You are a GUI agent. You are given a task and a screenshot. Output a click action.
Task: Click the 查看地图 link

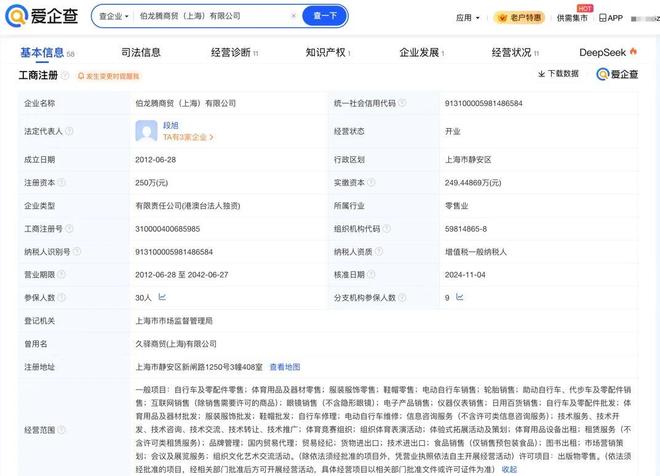[x=285, y=367]
